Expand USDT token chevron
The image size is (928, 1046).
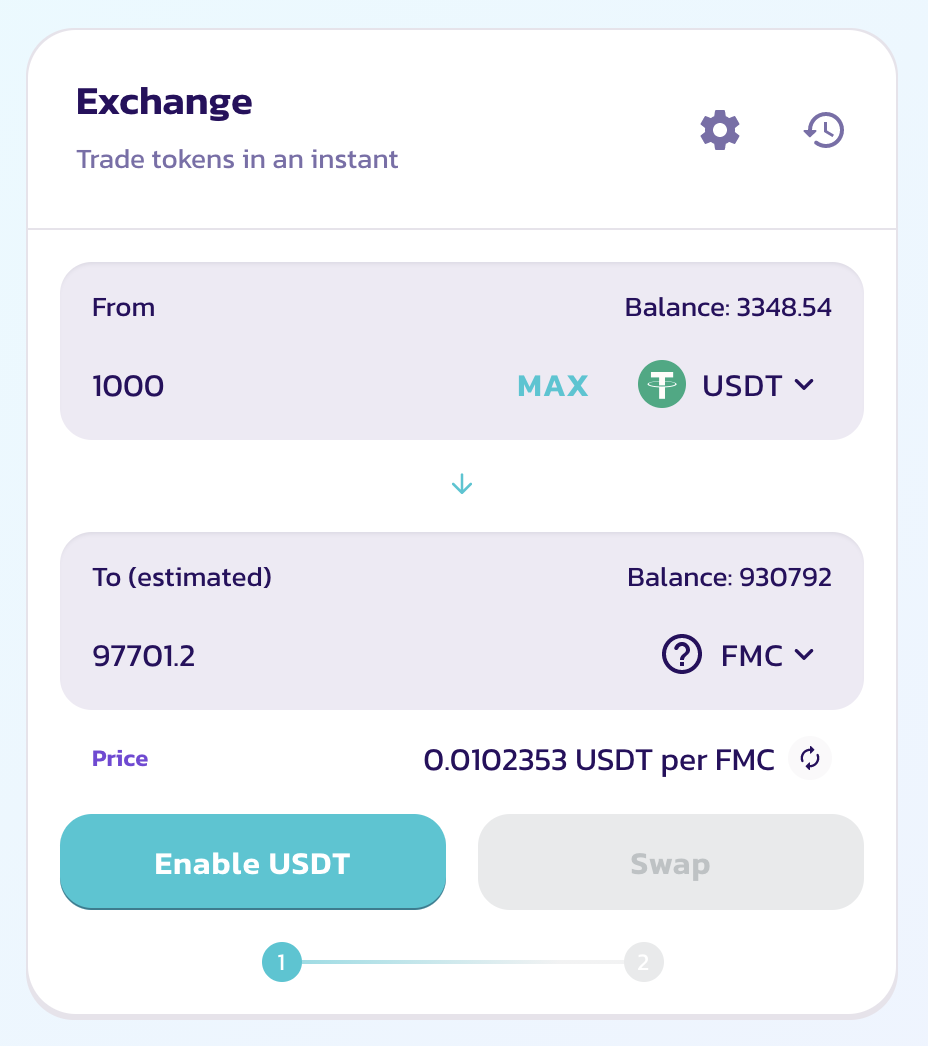point(805,385)
